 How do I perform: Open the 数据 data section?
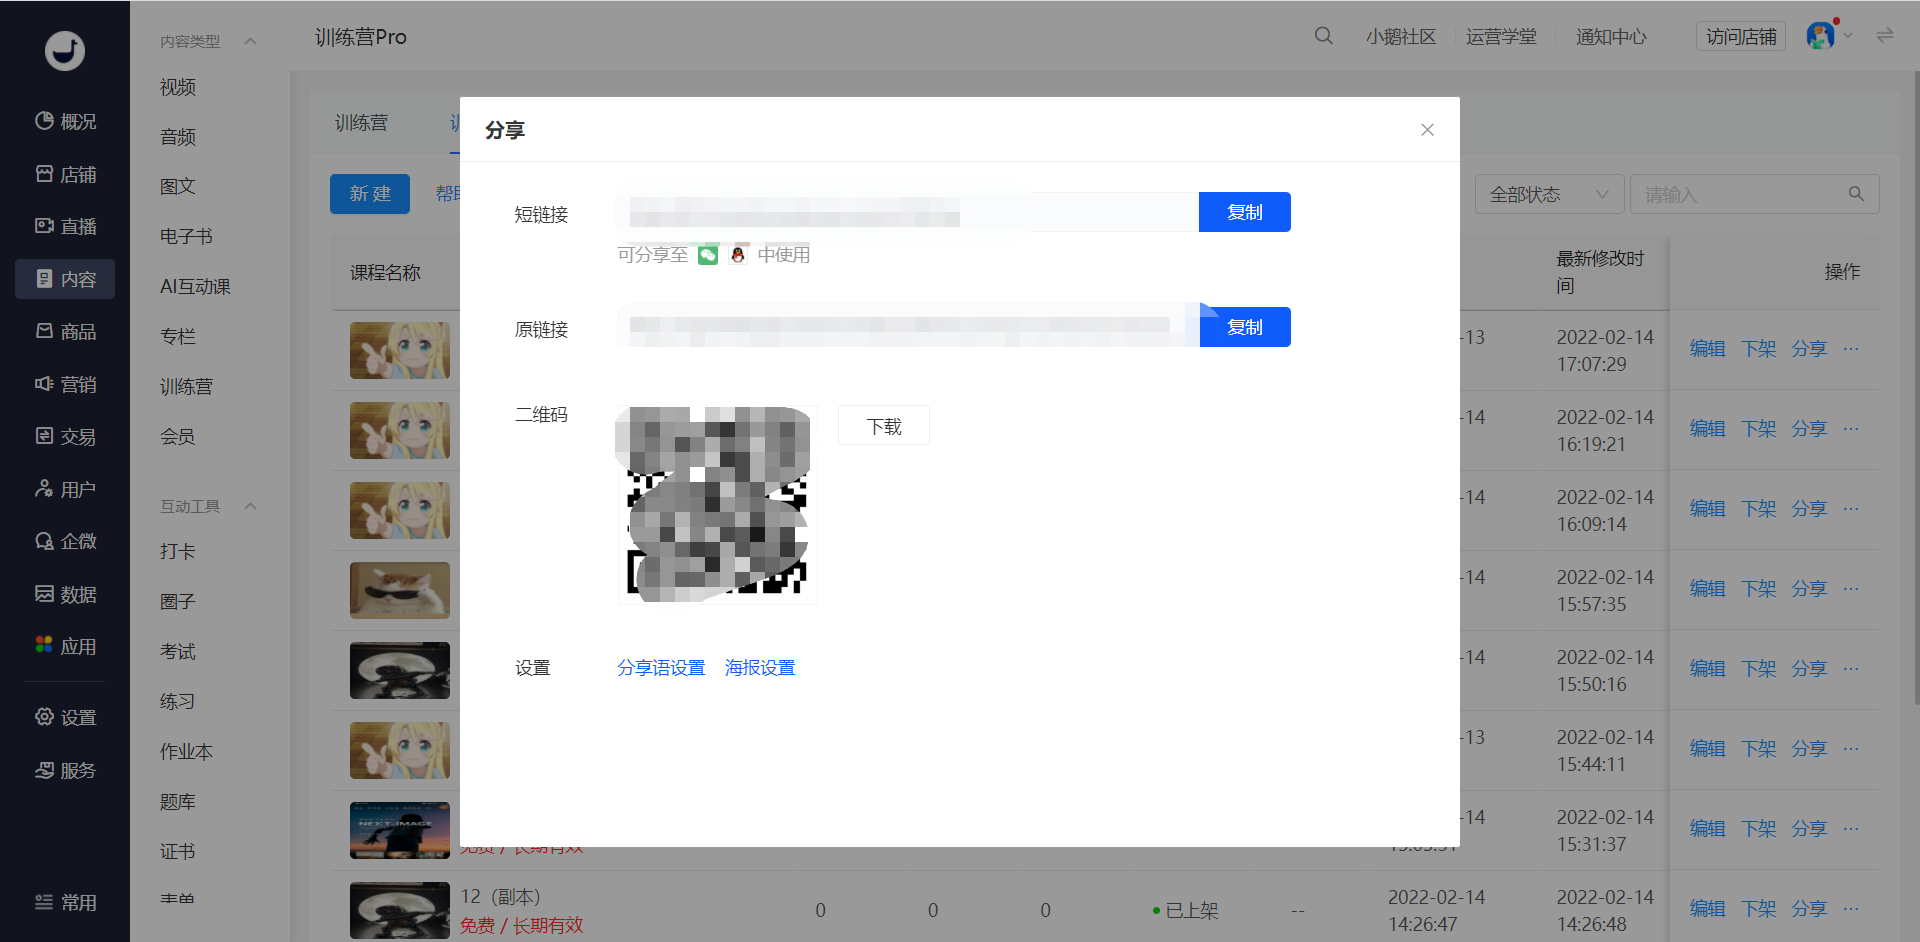pyautogui.click(x=65, y=594)
